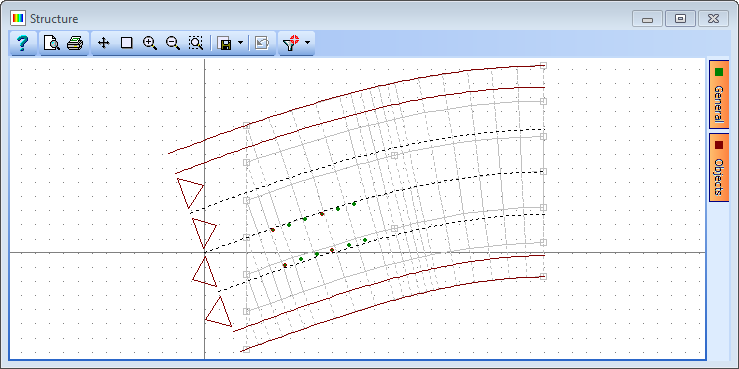
Task: Zoom to fit all extents
Action: tap(196, 43)
